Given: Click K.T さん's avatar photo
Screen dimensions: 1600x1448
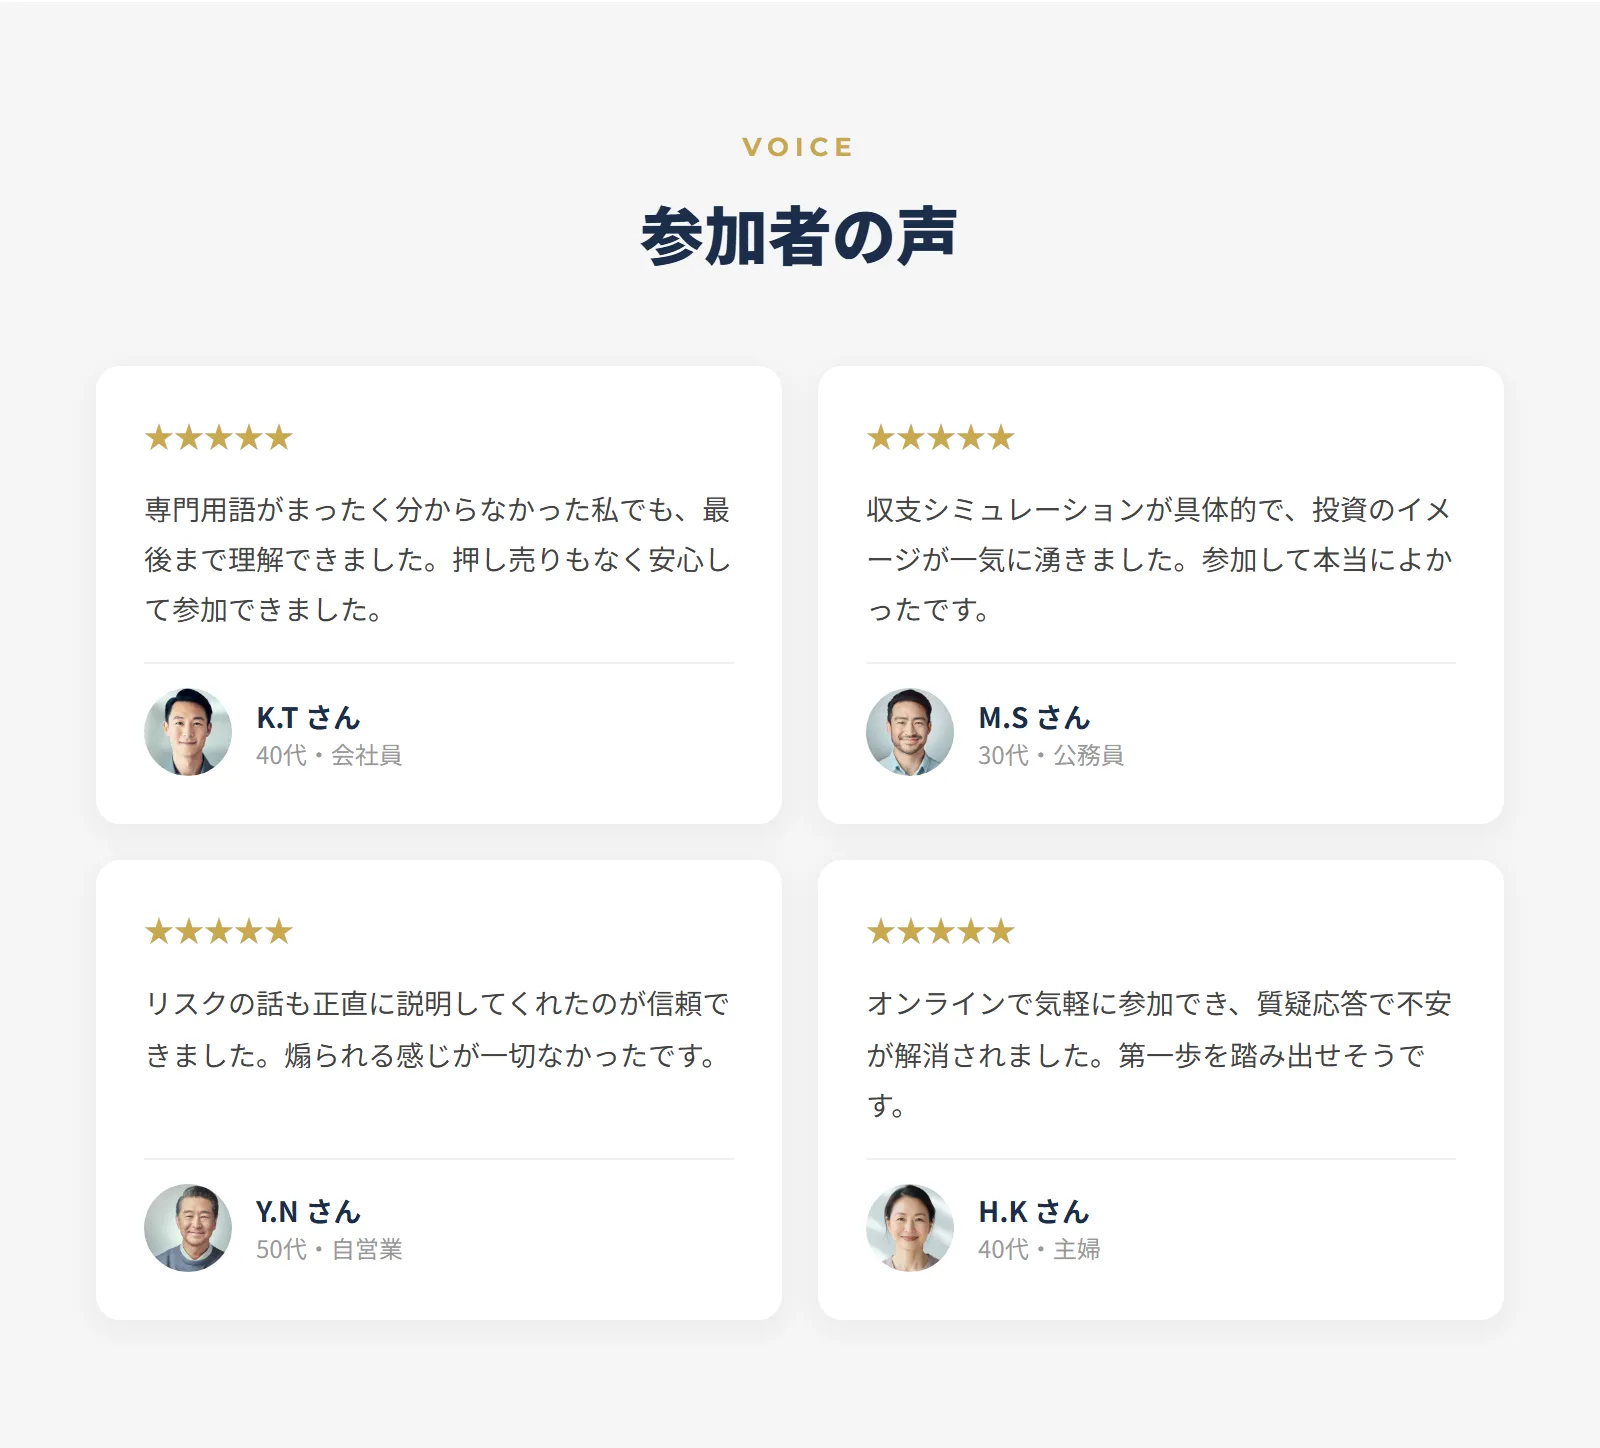Looking at the screenshot, I should point(188,732).
